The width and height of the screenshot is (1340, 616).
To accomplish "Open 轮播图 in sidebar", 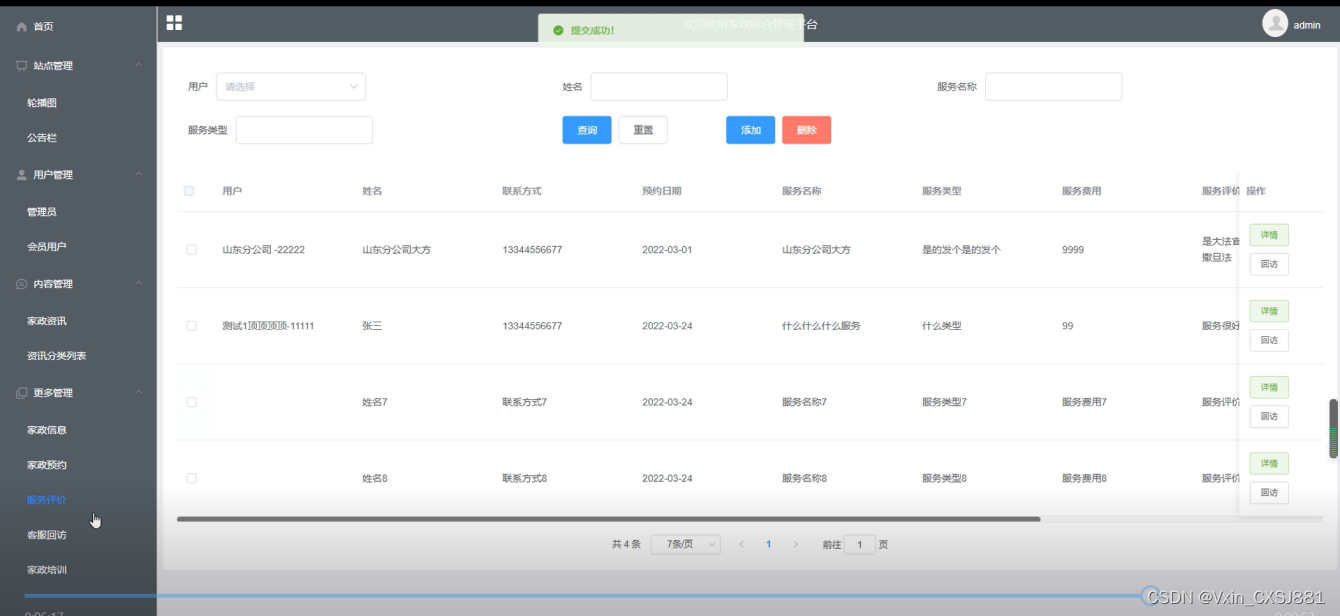I will pyautogui.click(x=42, y=103).
